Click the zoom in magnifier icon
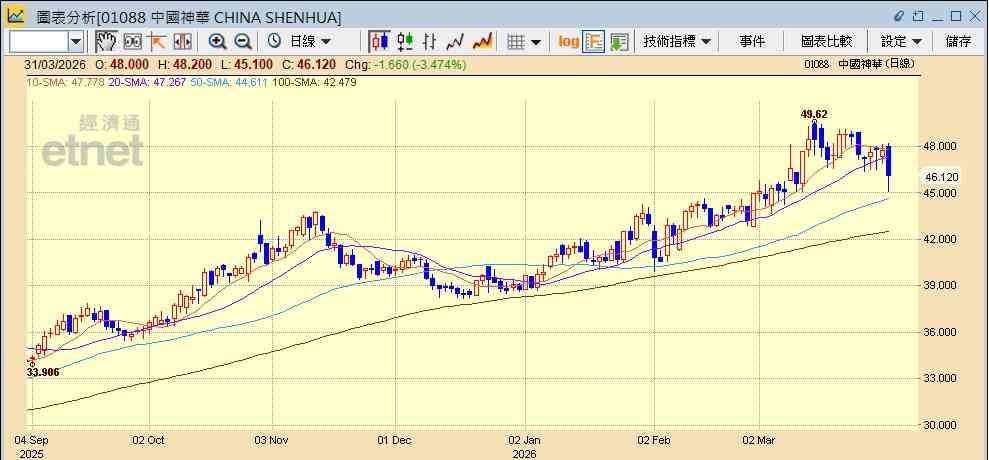The height and width of the screenshot is (460, 989). pyautogui.click(x=218, y=42)
